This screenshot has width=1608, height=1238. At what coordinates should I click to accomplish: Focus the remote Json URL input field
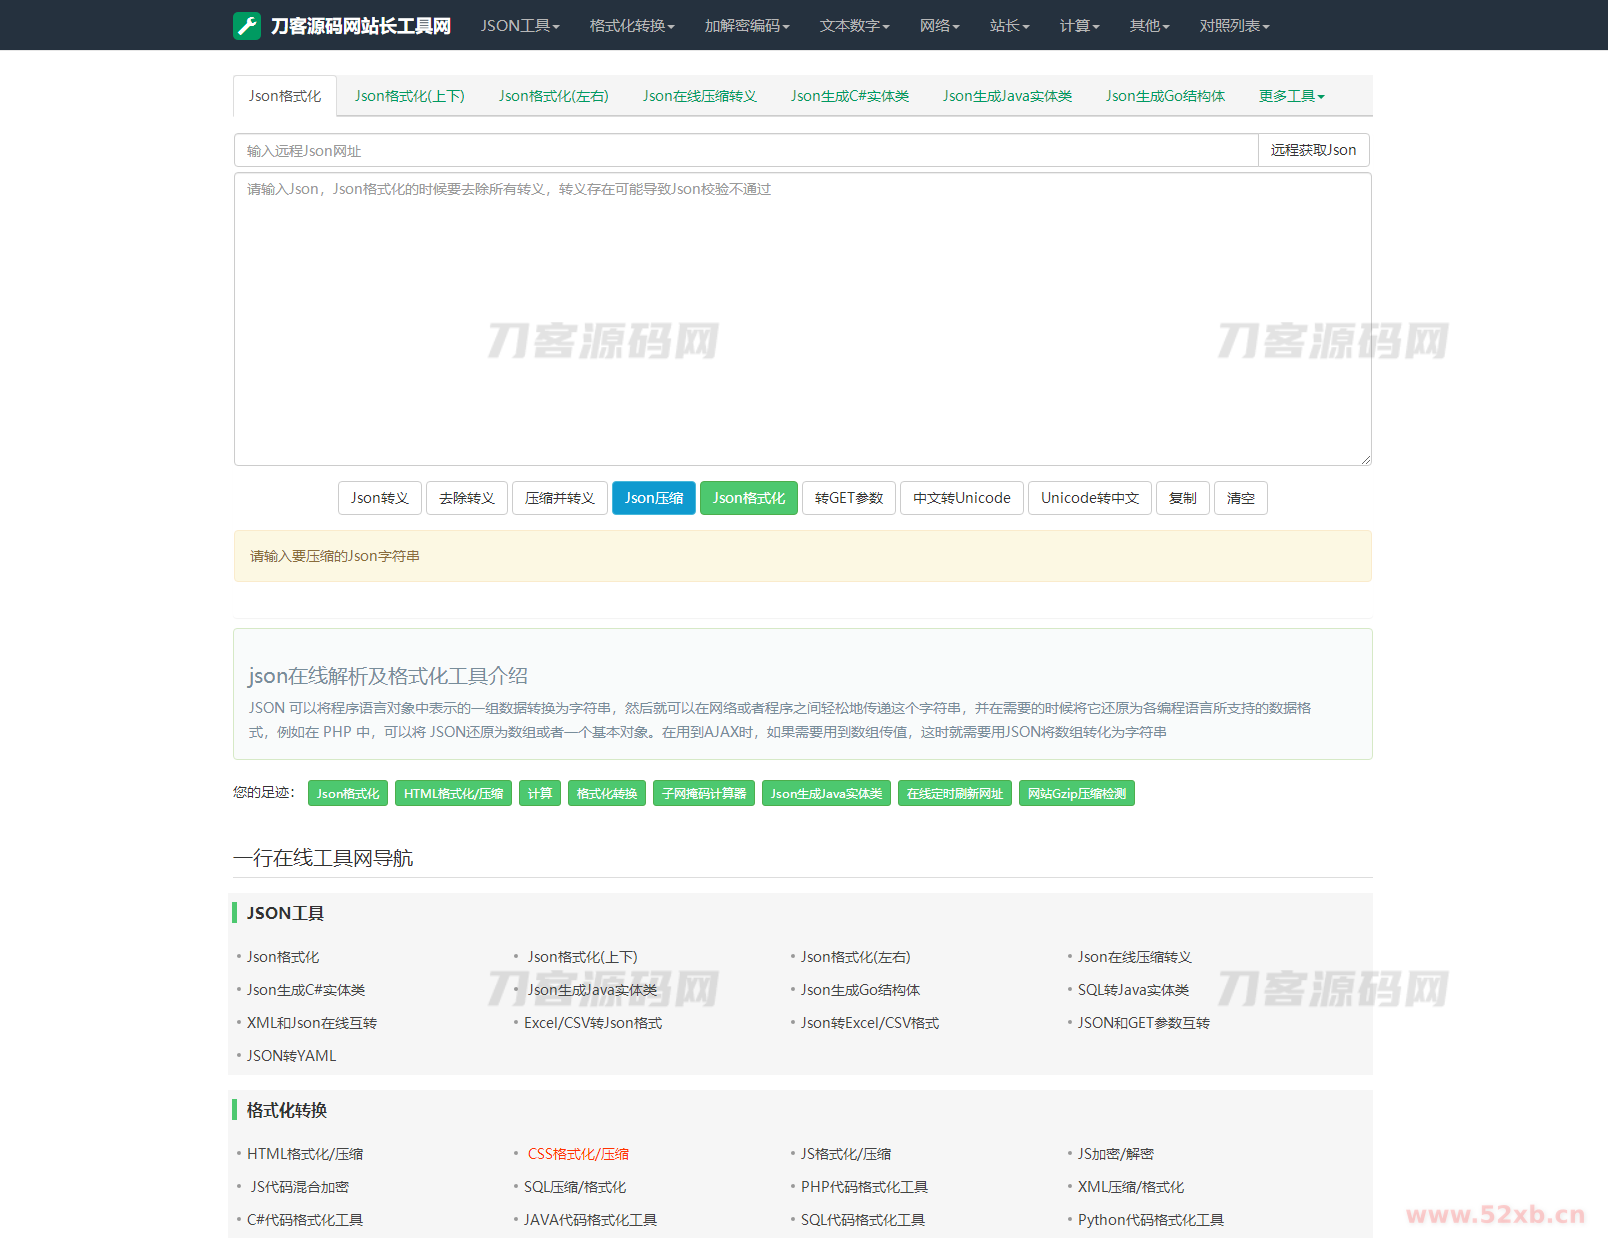point(745,151)
